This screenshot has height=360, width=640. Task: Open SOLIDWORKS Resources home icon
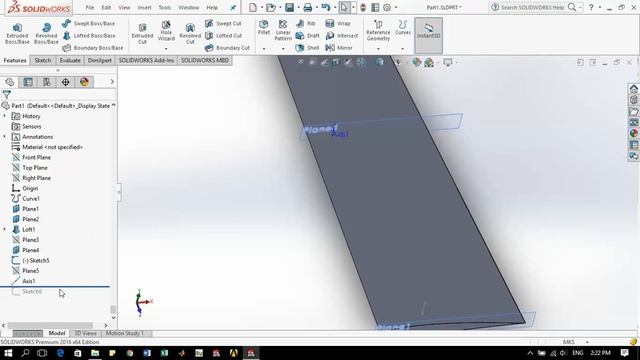point(633,89)
